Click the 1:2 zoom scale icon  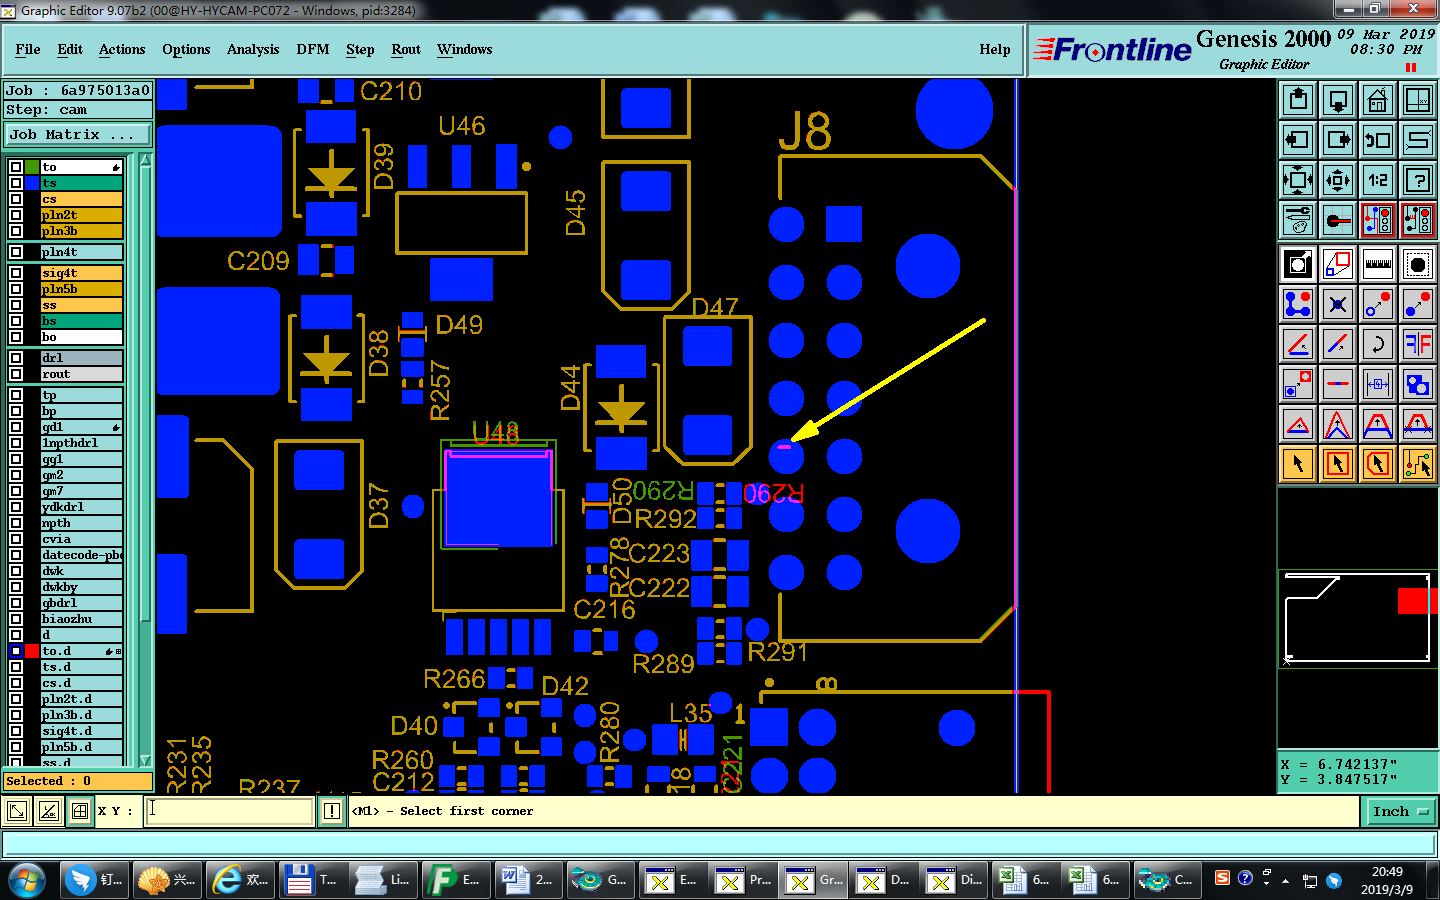coord(1378,180)
